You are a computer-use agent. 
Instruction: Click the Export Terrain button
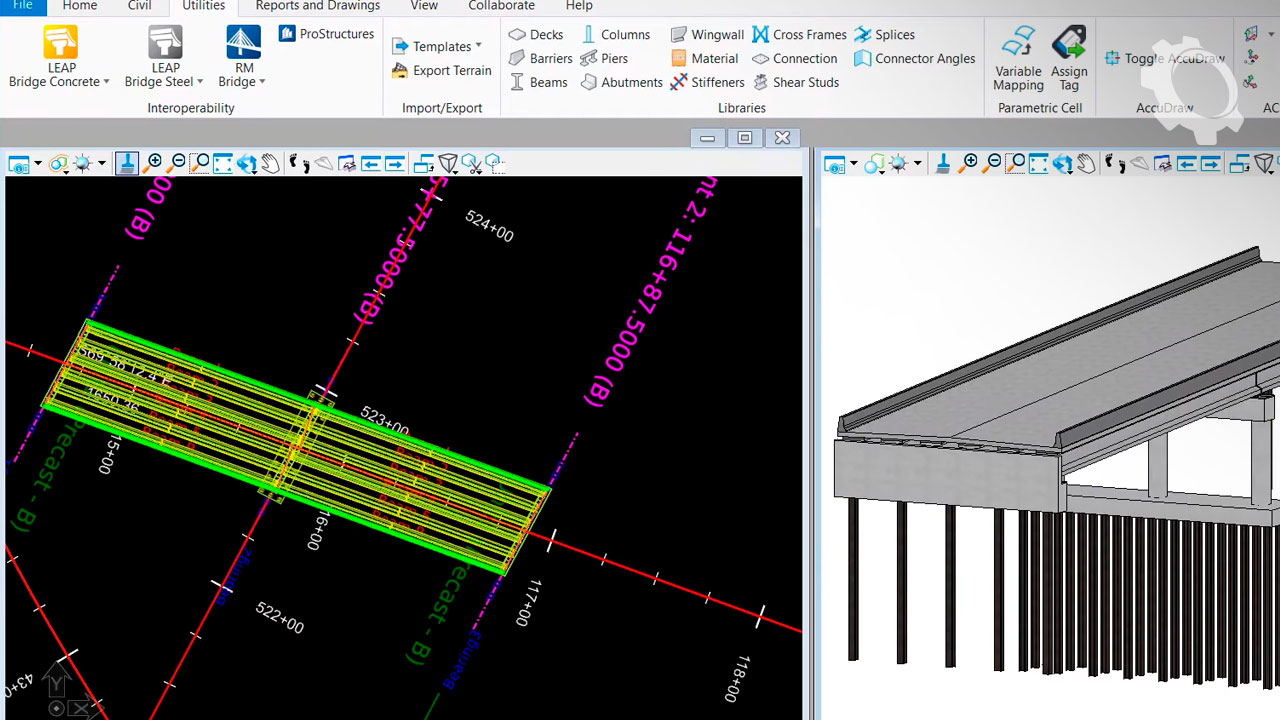[442, 71]
